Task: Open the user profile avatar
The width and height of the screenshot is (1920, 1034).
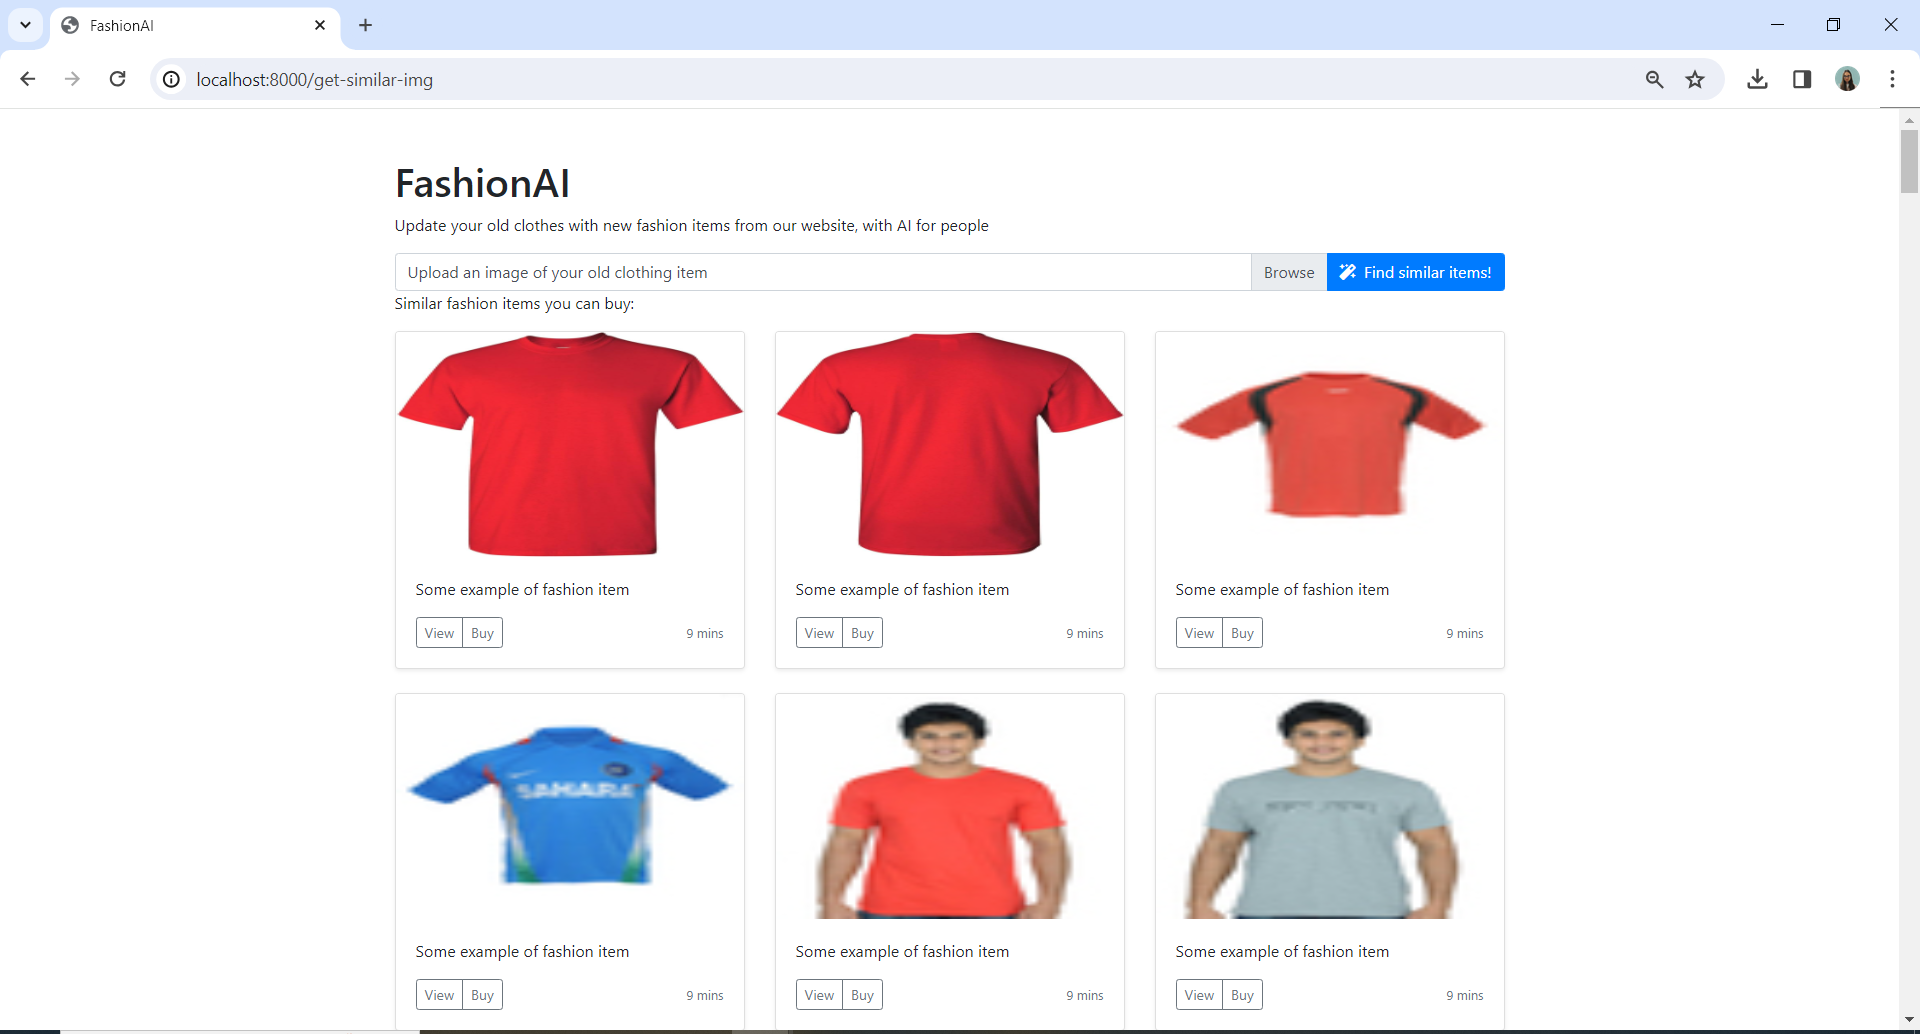Action: click(1847, 79)
